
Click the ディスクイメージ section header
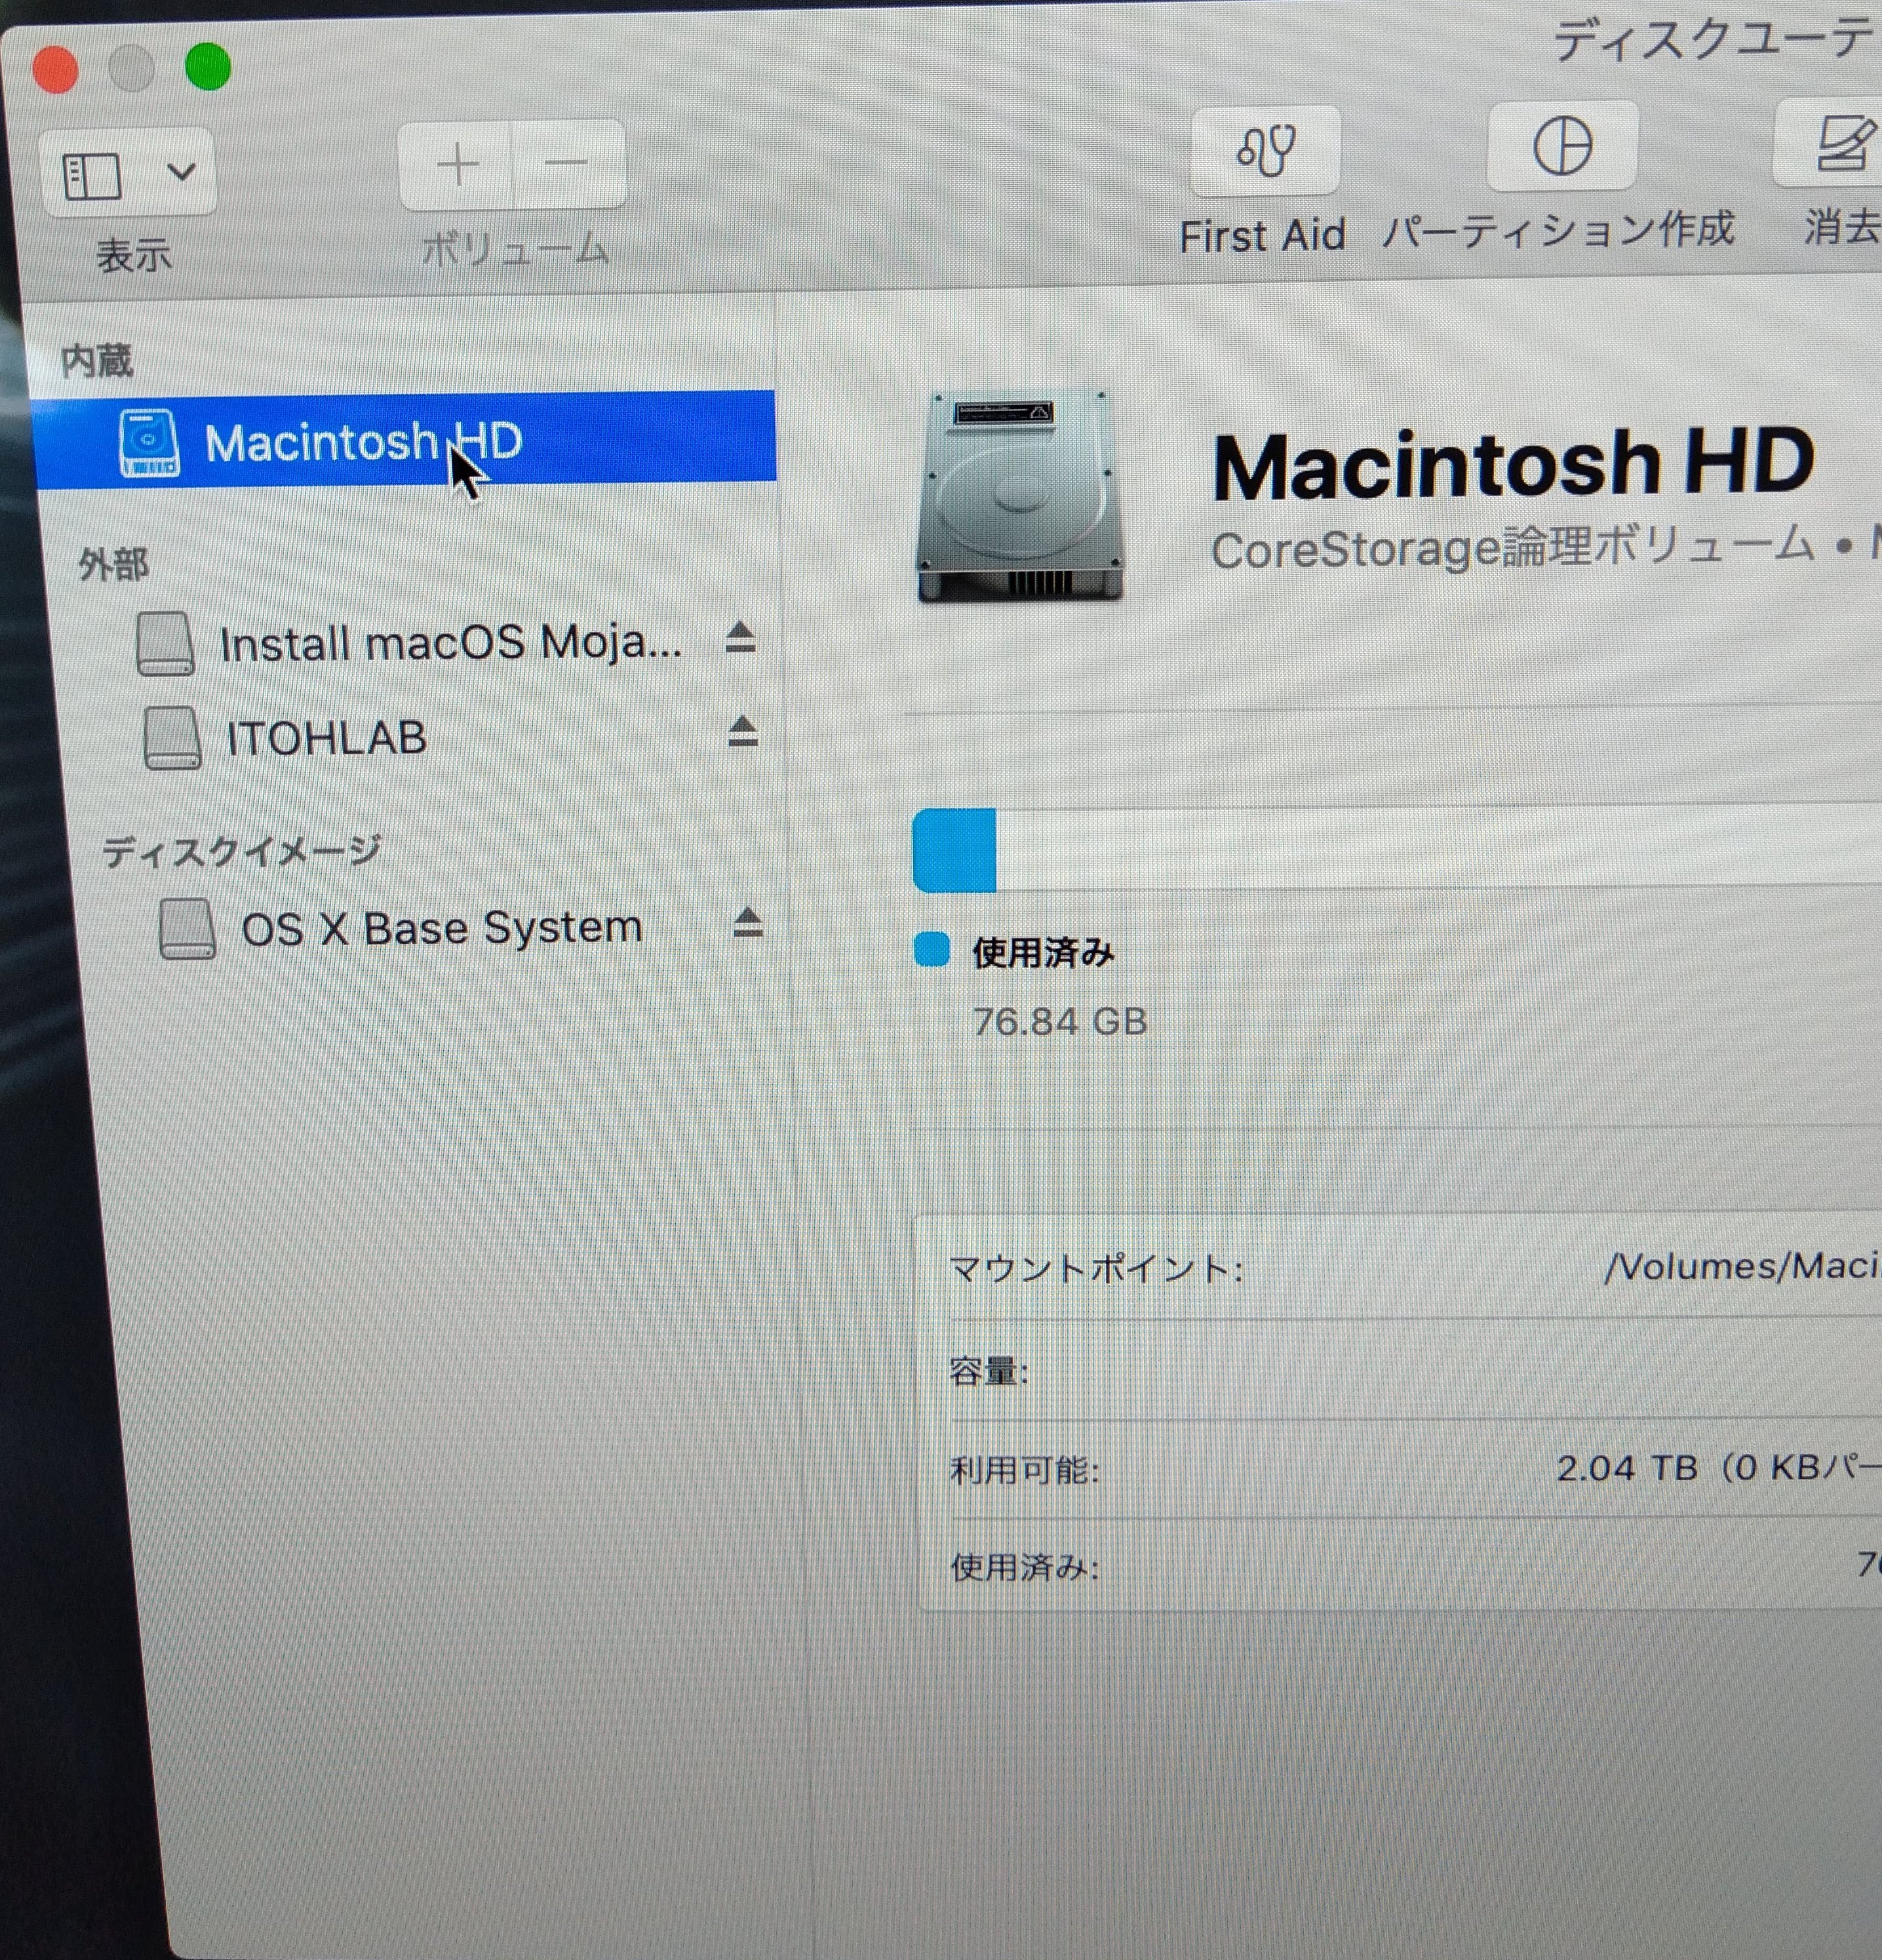[x=241, y=851]
